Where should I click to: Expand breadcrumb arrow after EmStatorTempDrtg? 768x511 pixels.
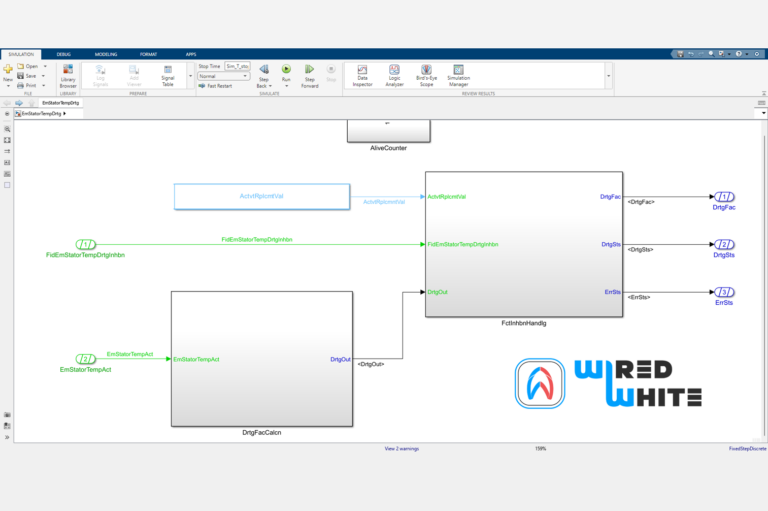[x=65, y=114]
